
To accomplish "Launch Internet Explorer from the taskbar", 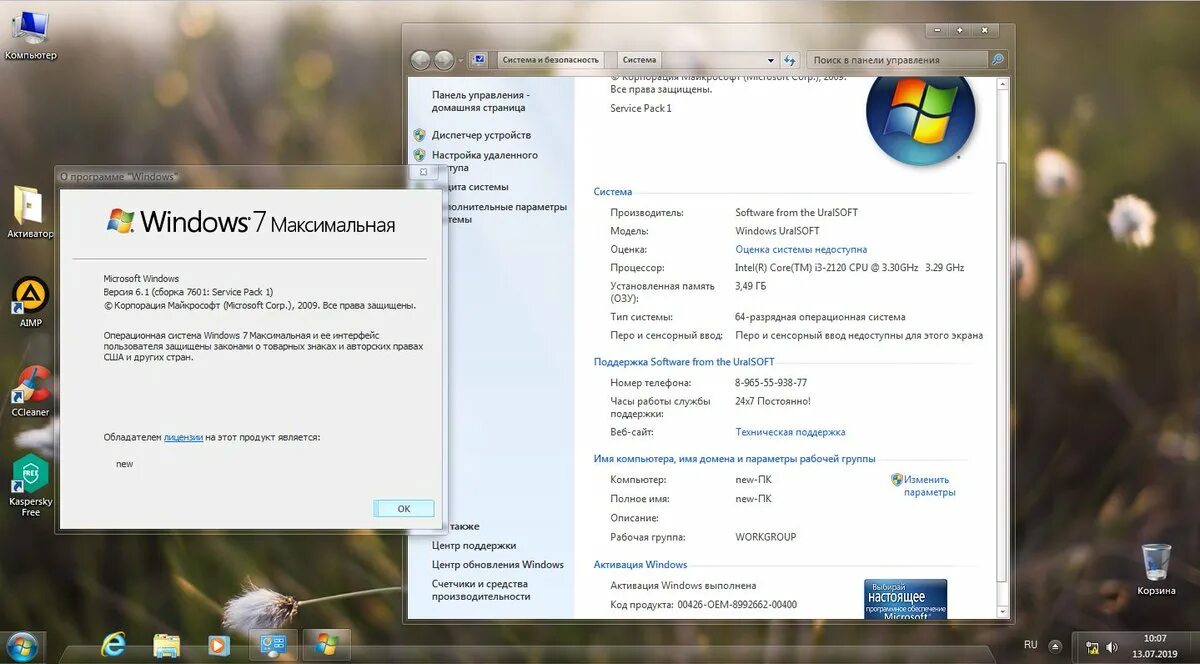I will coord(113,645).
